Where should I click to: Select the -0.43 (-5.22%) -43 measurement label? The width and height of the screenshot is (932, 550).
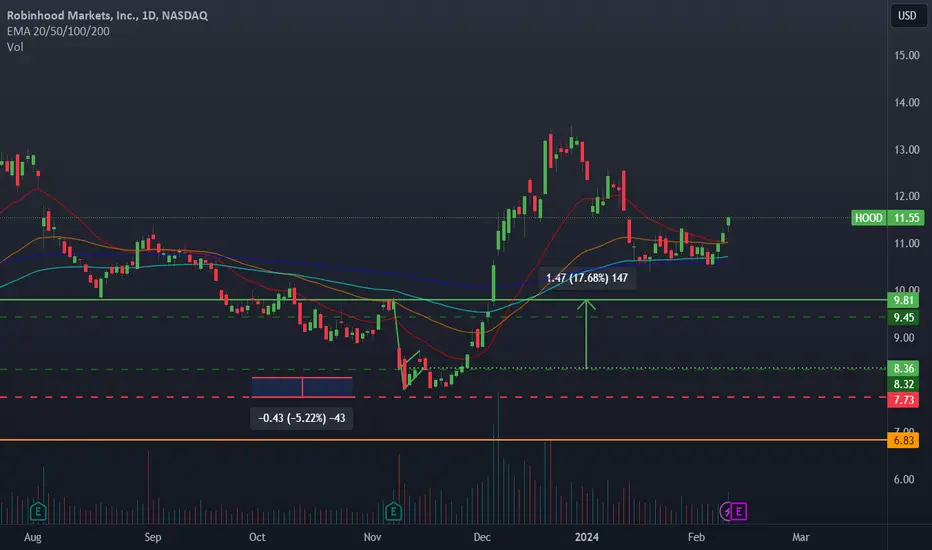tap(302, 418)
